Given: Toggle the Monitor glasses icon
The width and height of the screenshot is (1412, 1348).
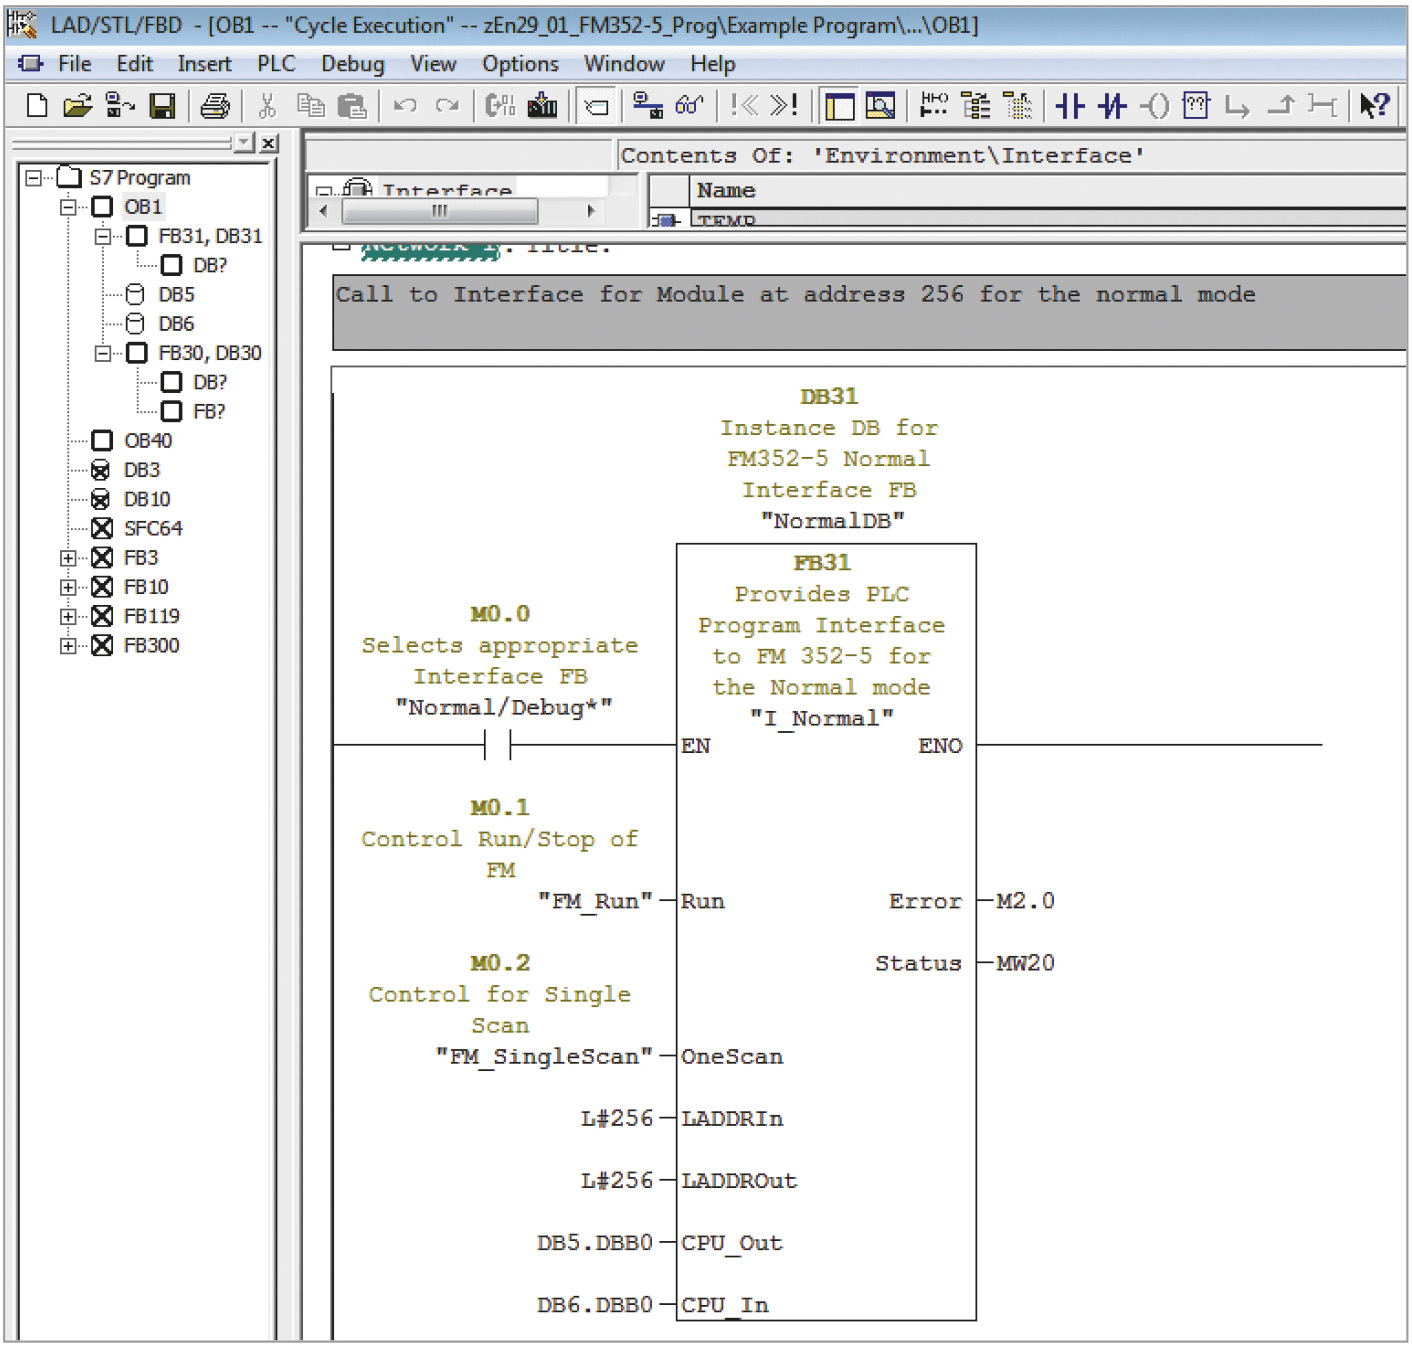Looking at the screenshot, I should click(x=689, y=105).
